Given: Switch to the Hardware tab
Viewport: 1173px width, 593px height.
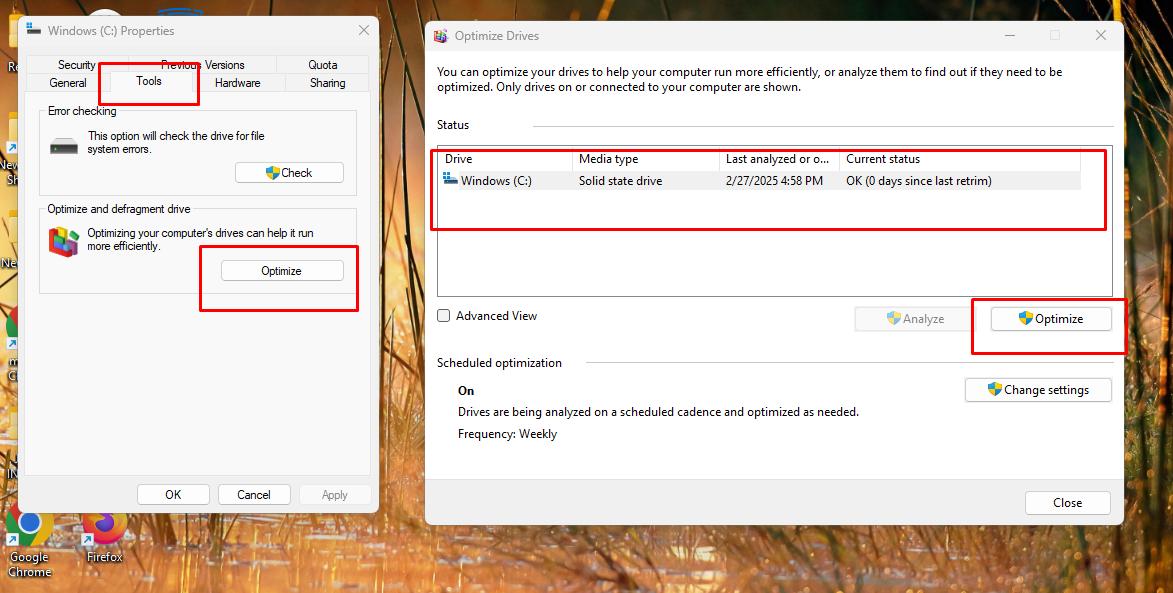Looking at the screenshot, I should click(x=237, y=83).
